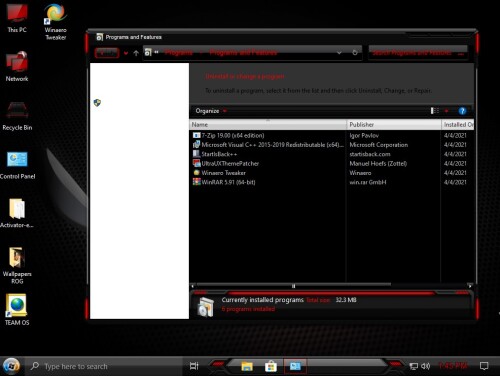Select UltraUXThemePatcher program entry
The width and height of the screenshot is (500, 376).
point(230,163)
